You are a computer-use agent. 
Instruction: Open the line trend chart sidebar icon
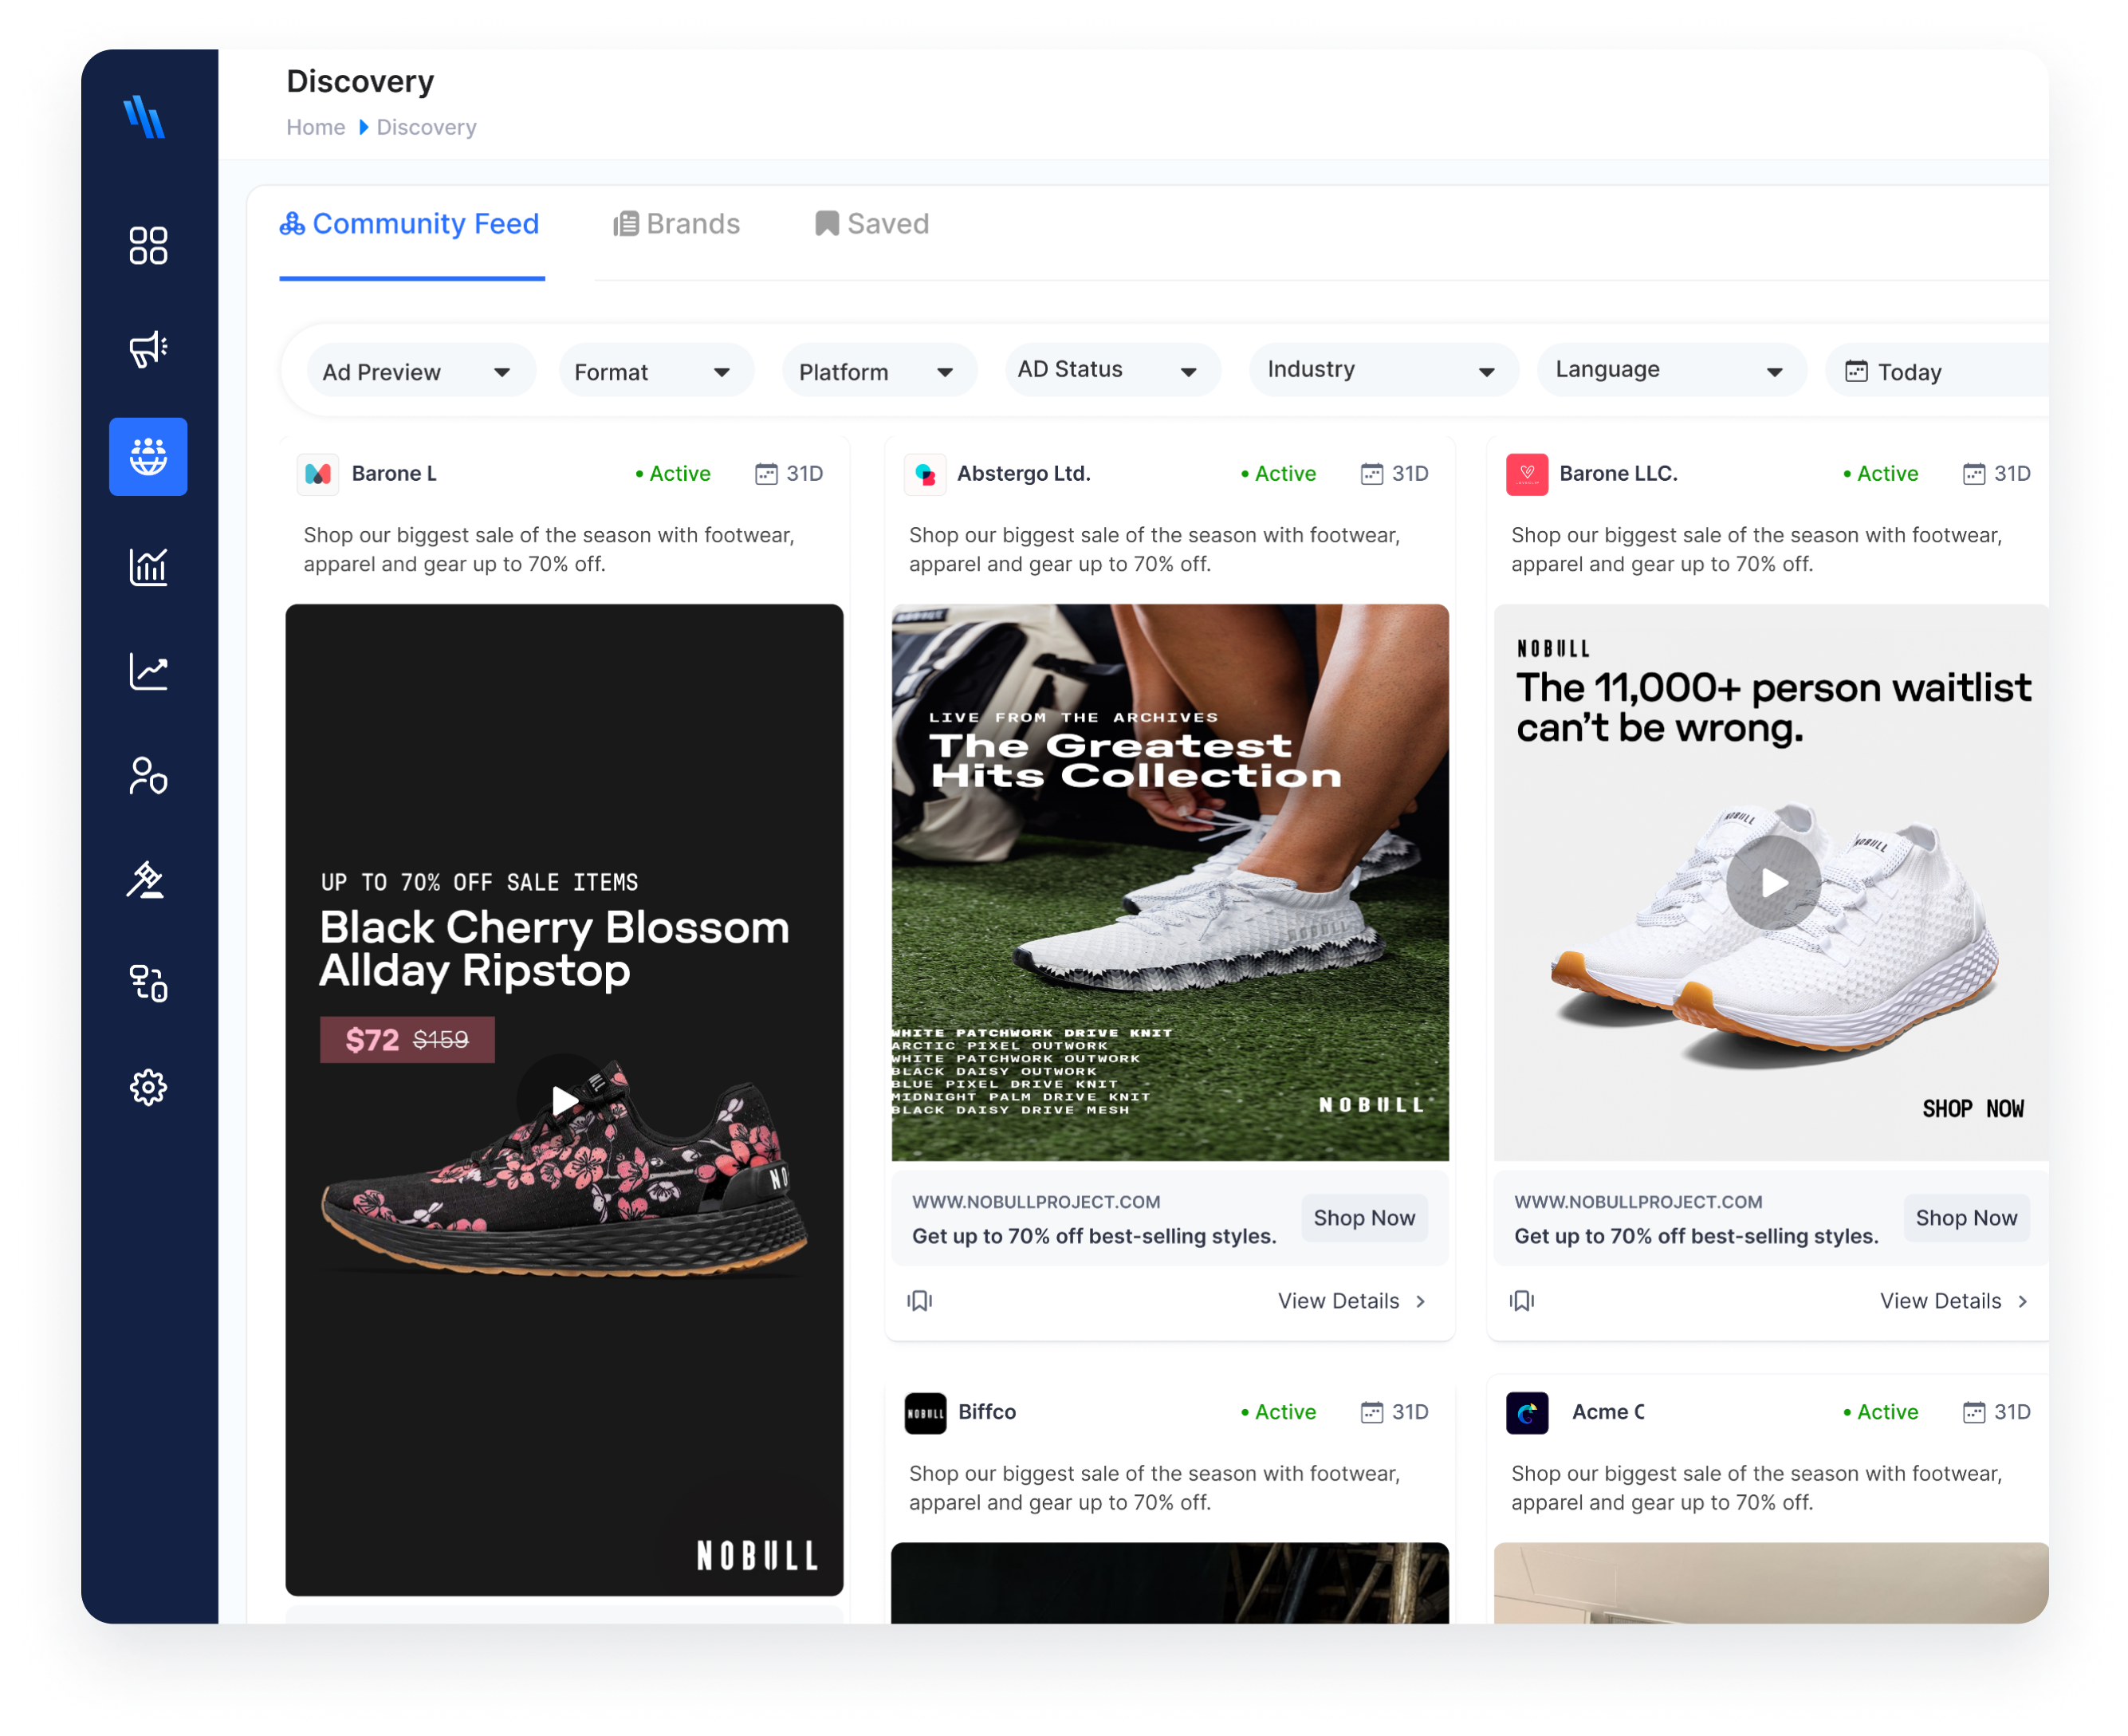148,672
